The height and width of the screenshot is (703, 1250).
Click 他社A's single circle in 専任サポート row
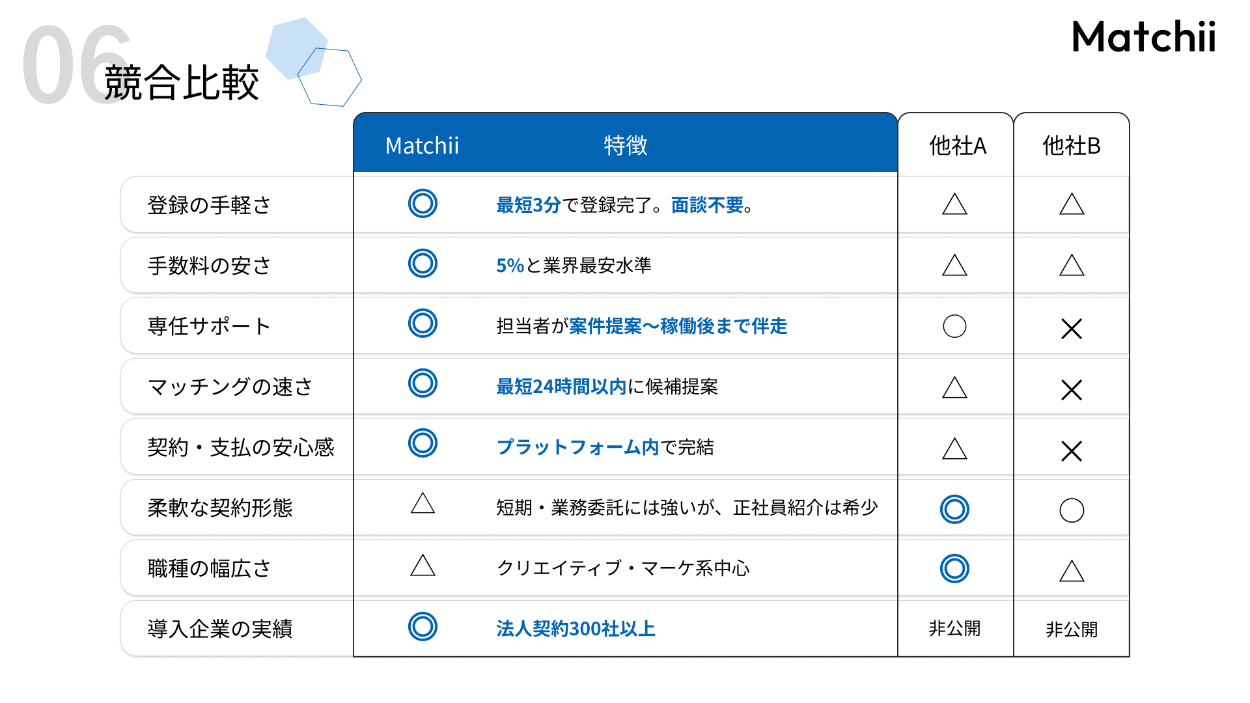tap(955, 326)
